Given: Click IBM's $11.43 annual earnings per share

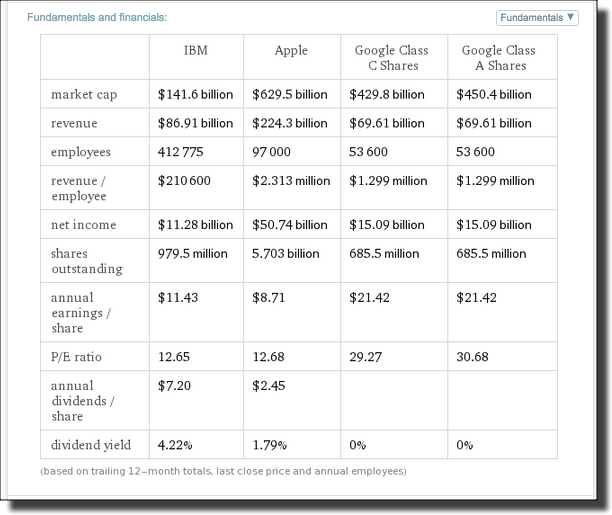Looking at the screenshot, I should (178, 298).
